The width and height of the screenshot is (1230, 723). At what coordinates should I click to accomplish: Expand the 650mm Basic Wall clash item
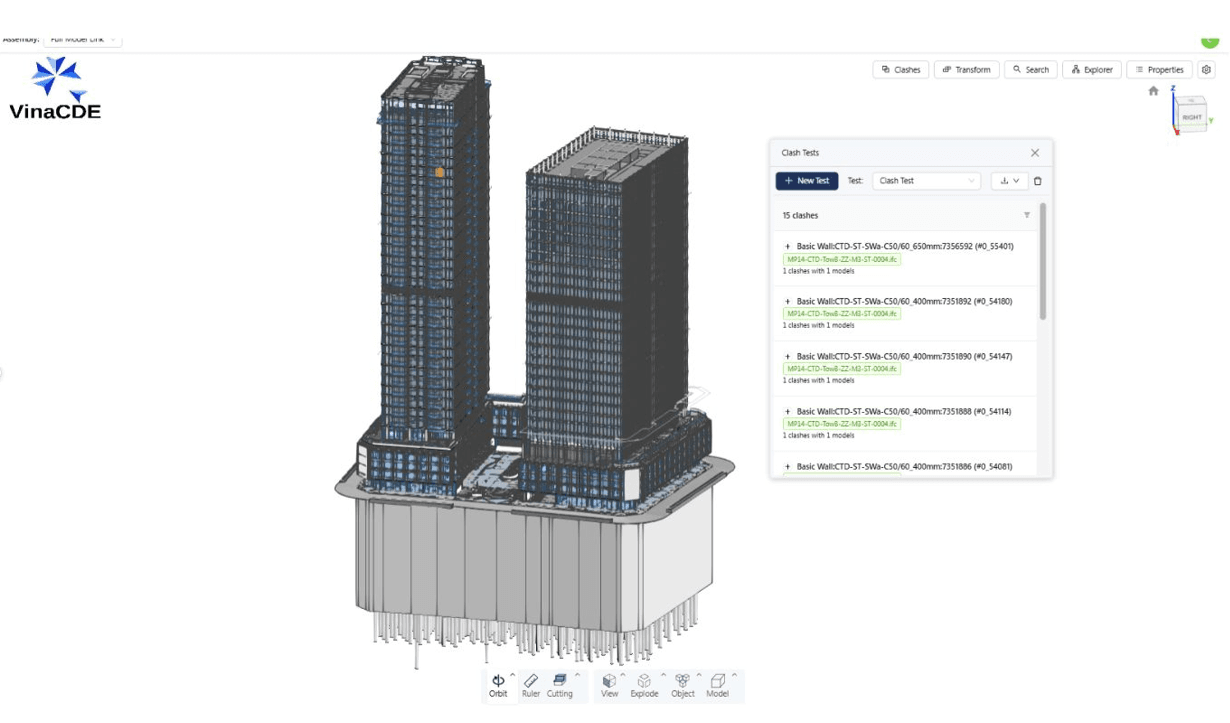[x=788, y=246]
